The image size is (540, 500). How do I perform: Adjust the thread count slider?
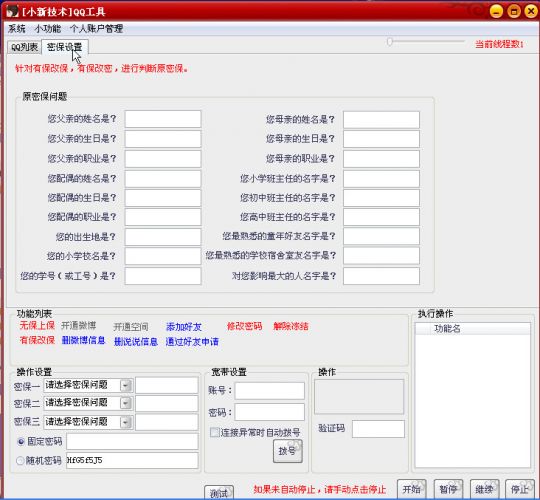click(x=390, y=42)
